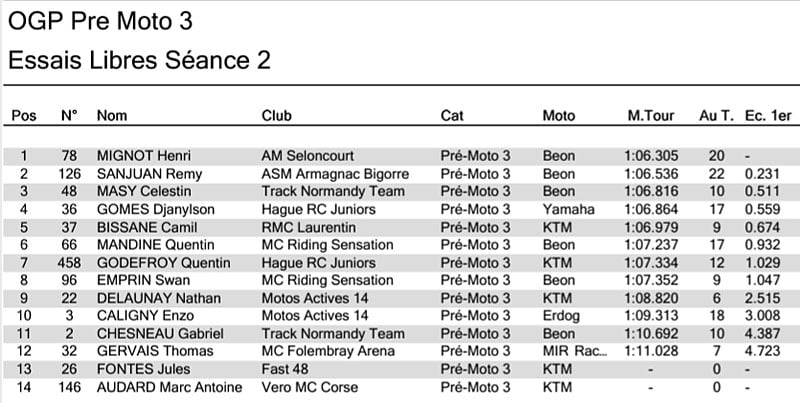The image size is (800, 403).
Task: Select AUDARD Marc Antoine row
Action: click(169, 387)
